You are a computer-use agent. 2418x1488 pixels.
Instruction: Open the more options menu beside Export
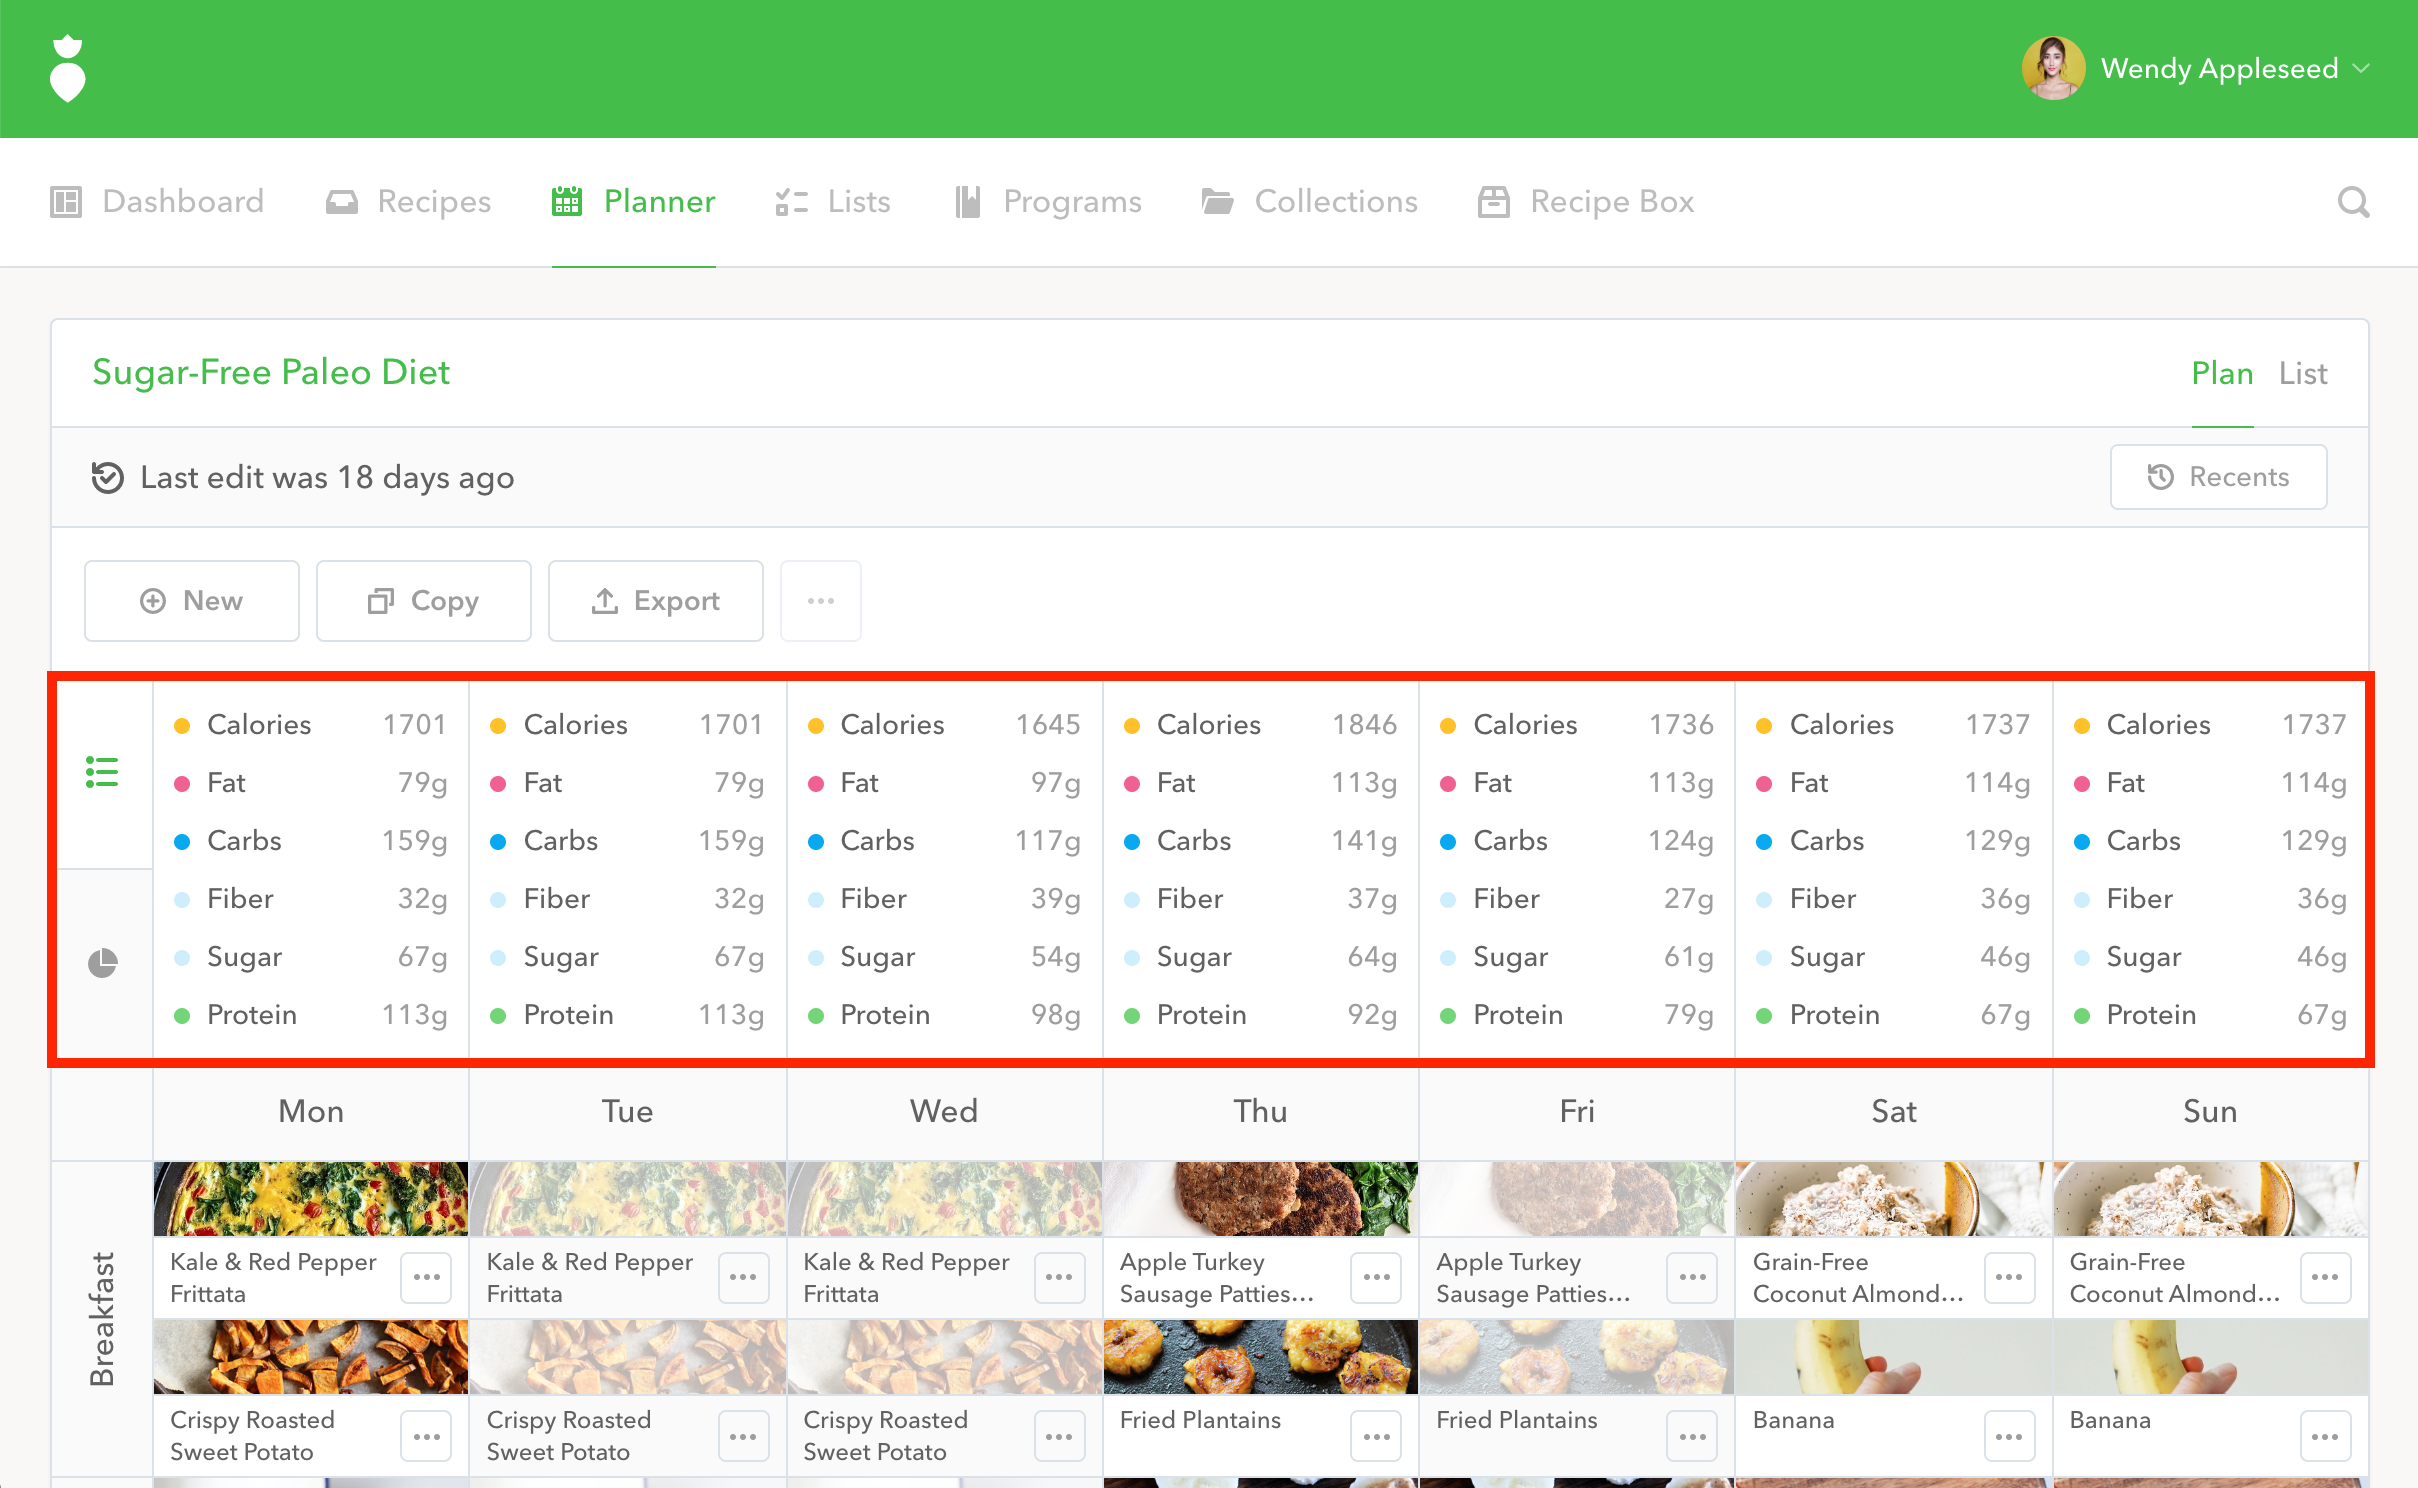(820, 600)
